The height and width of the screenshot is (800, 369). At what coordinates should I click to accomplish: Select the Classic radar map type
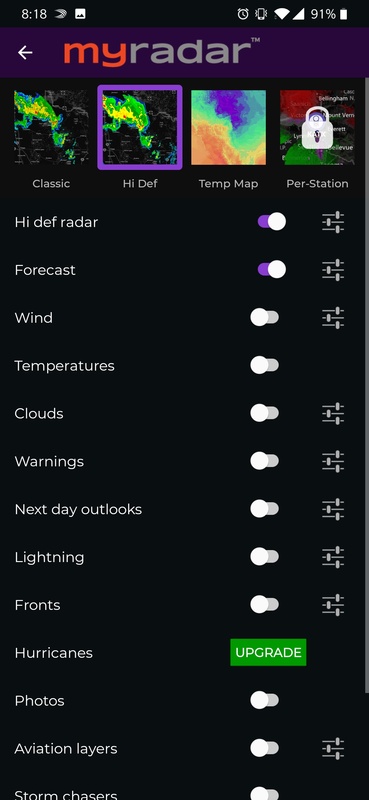click(x=51, y=139)
